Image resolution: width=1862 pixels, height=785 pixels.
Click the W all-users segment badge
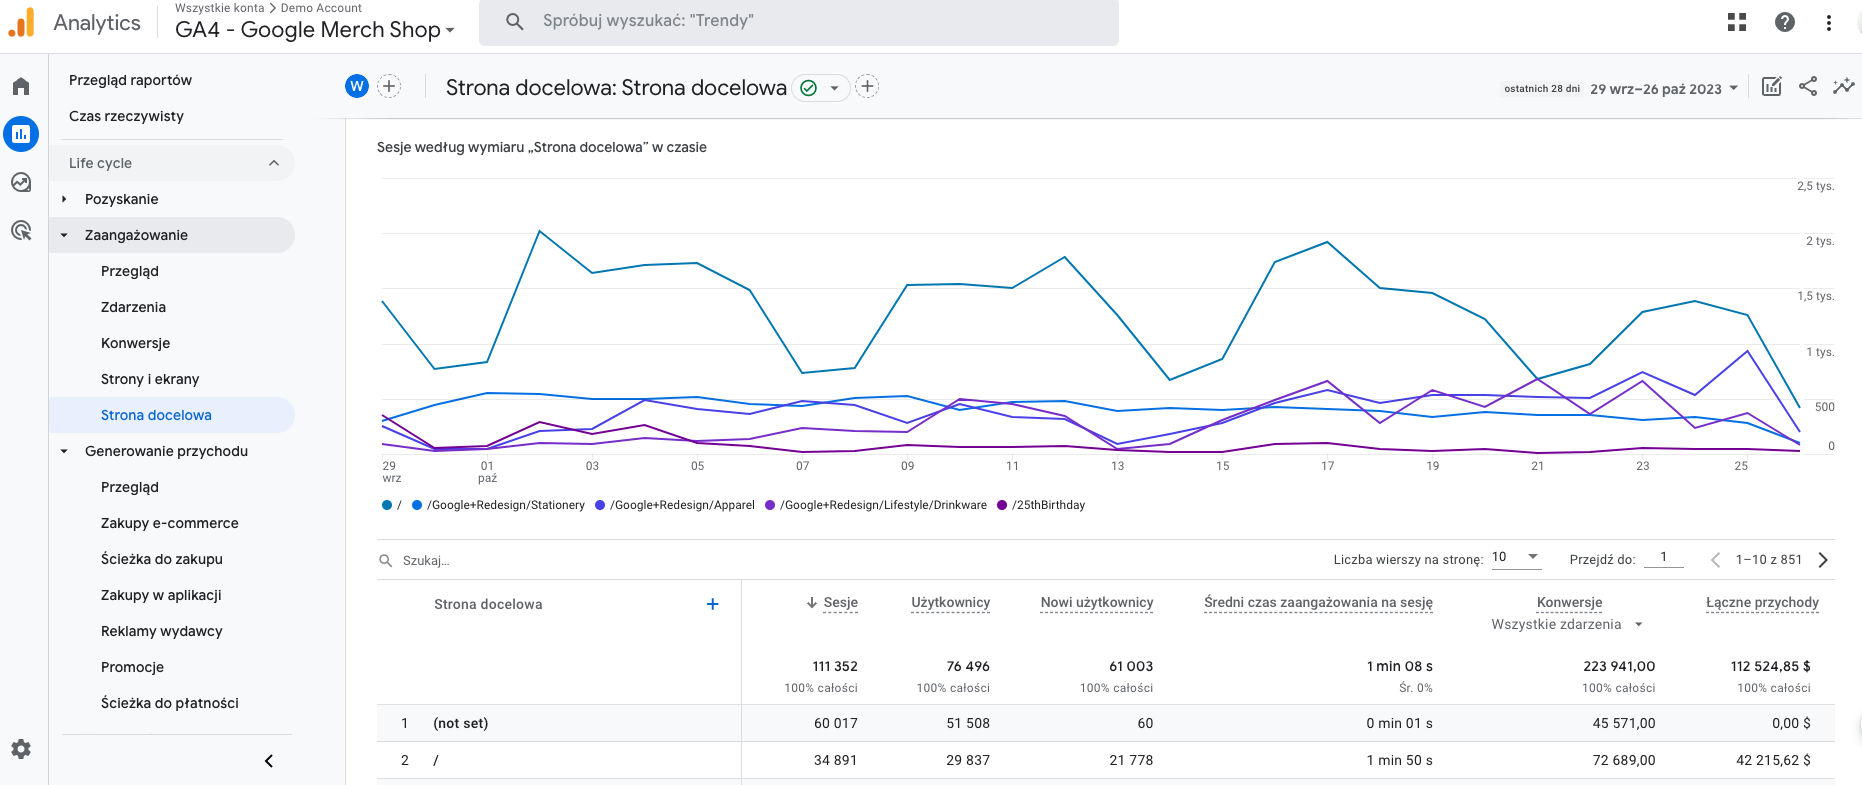[357, 86]
